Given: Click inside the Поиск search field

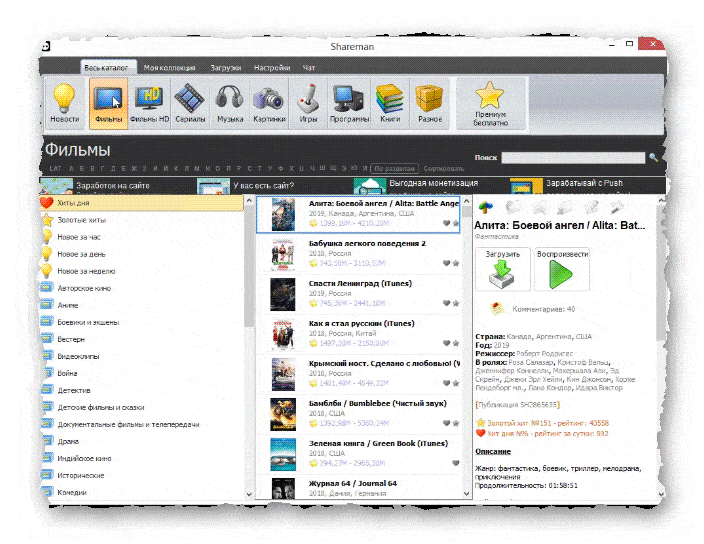Looking at the screenshot, I should tap(573, 158).
